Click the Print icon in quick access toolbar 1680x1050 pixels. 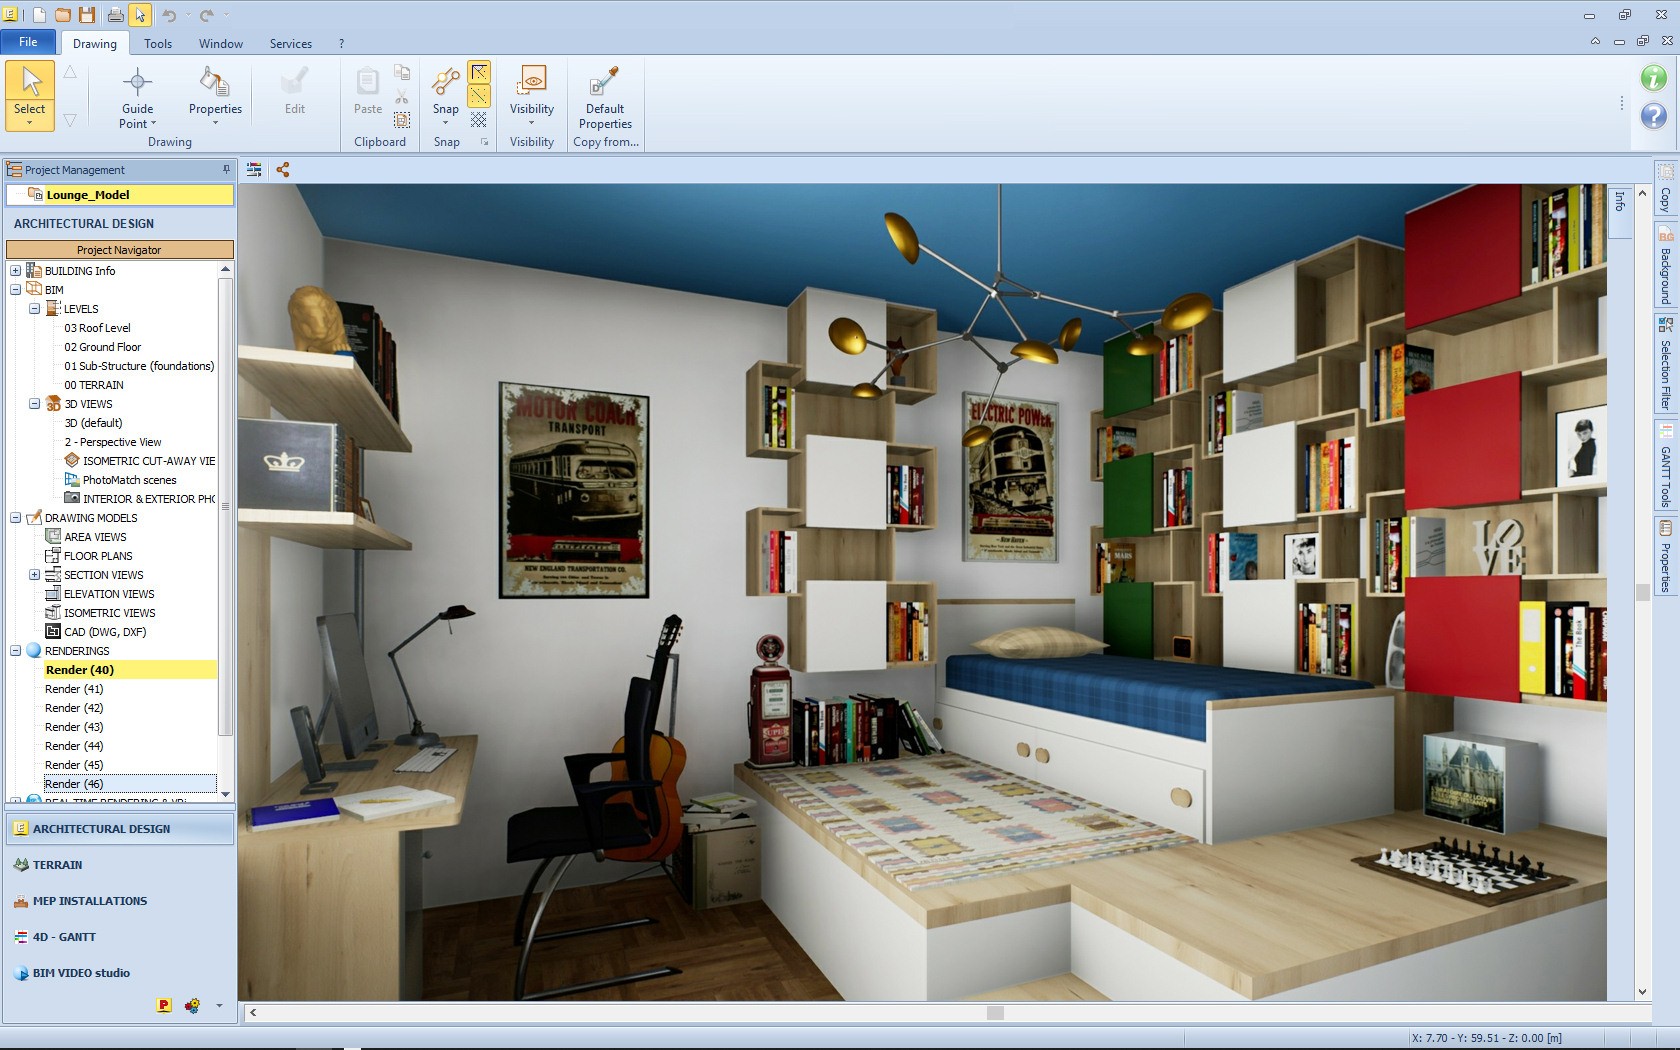pos(116,15)
